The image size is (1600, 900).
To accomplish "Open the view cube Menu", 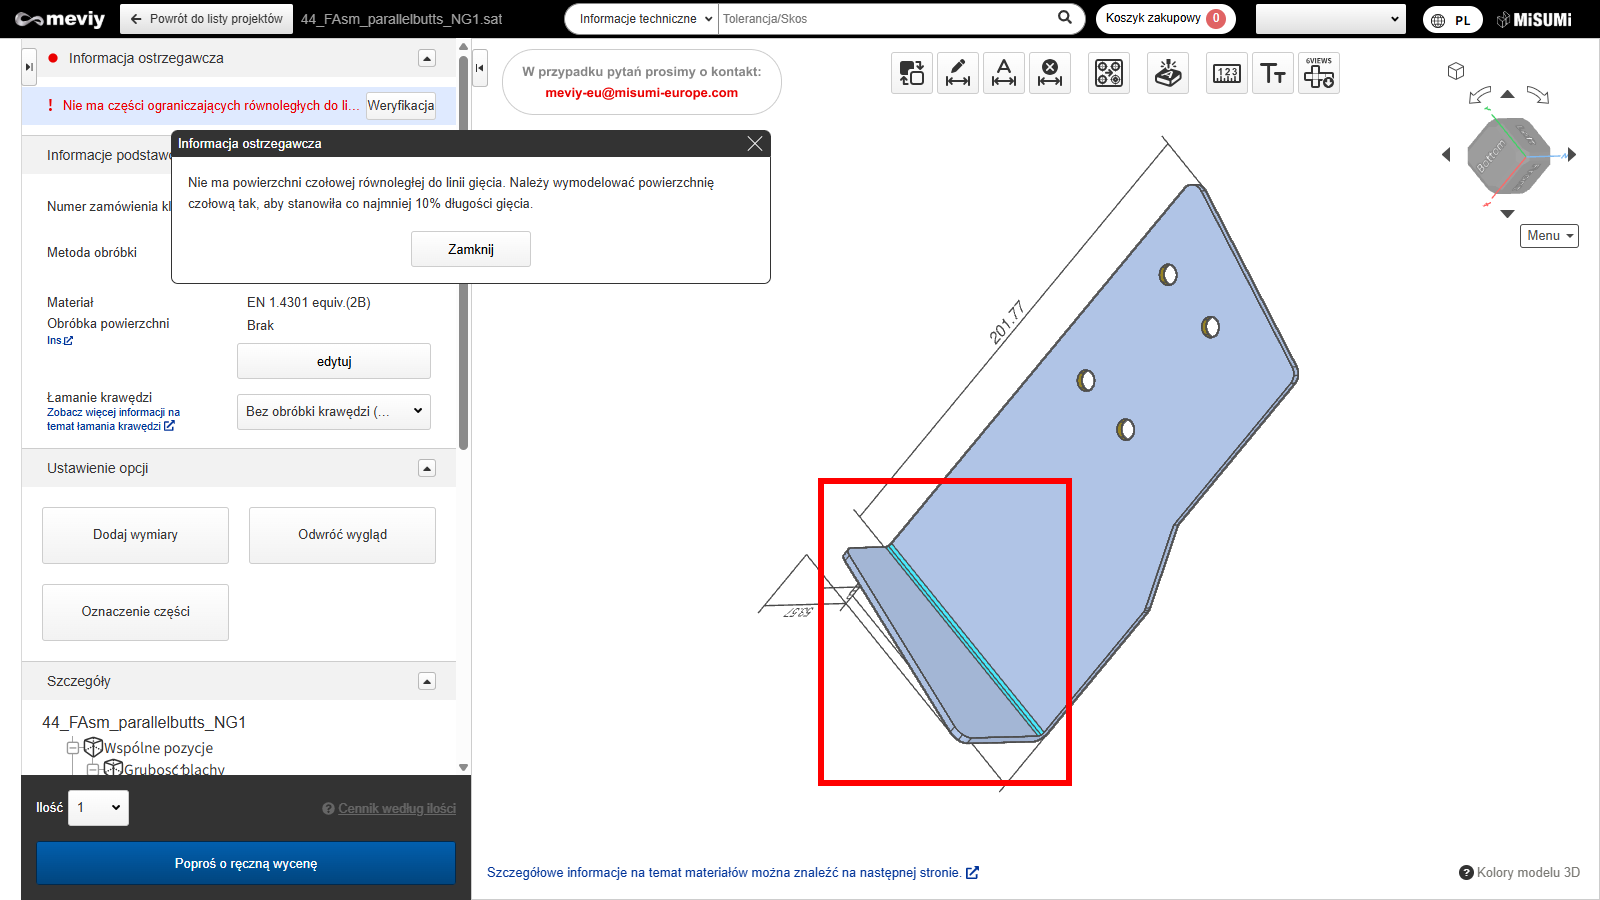I will coord(1549,236).
